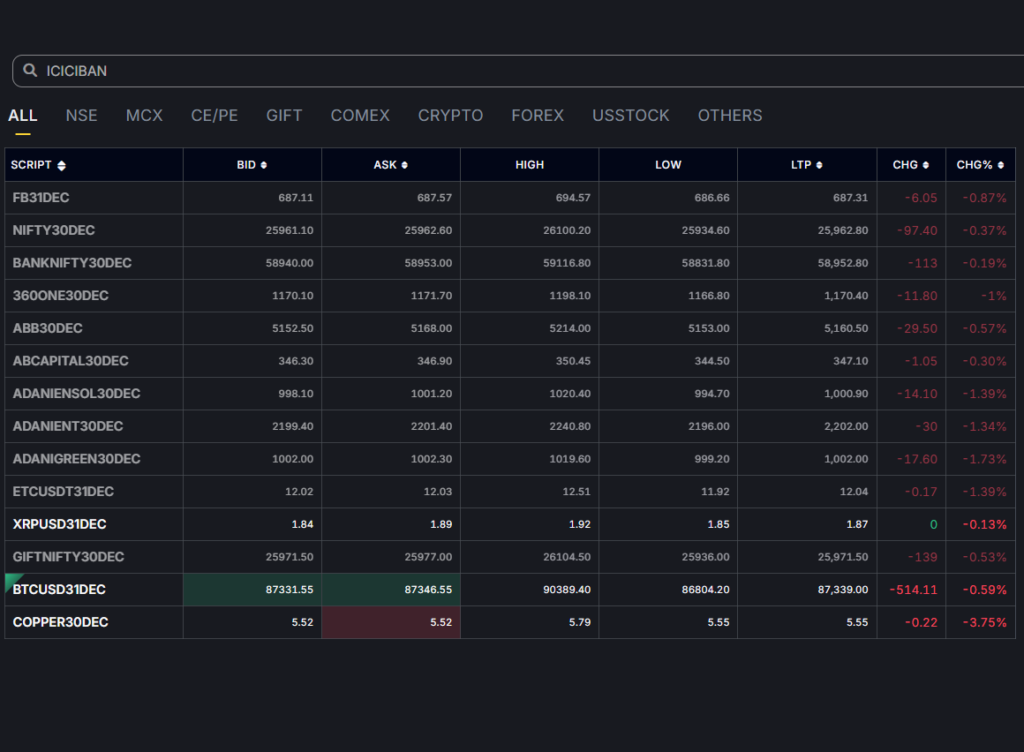Sort by ASK column arrows icon
The image size is (1024, 752).
404,166
